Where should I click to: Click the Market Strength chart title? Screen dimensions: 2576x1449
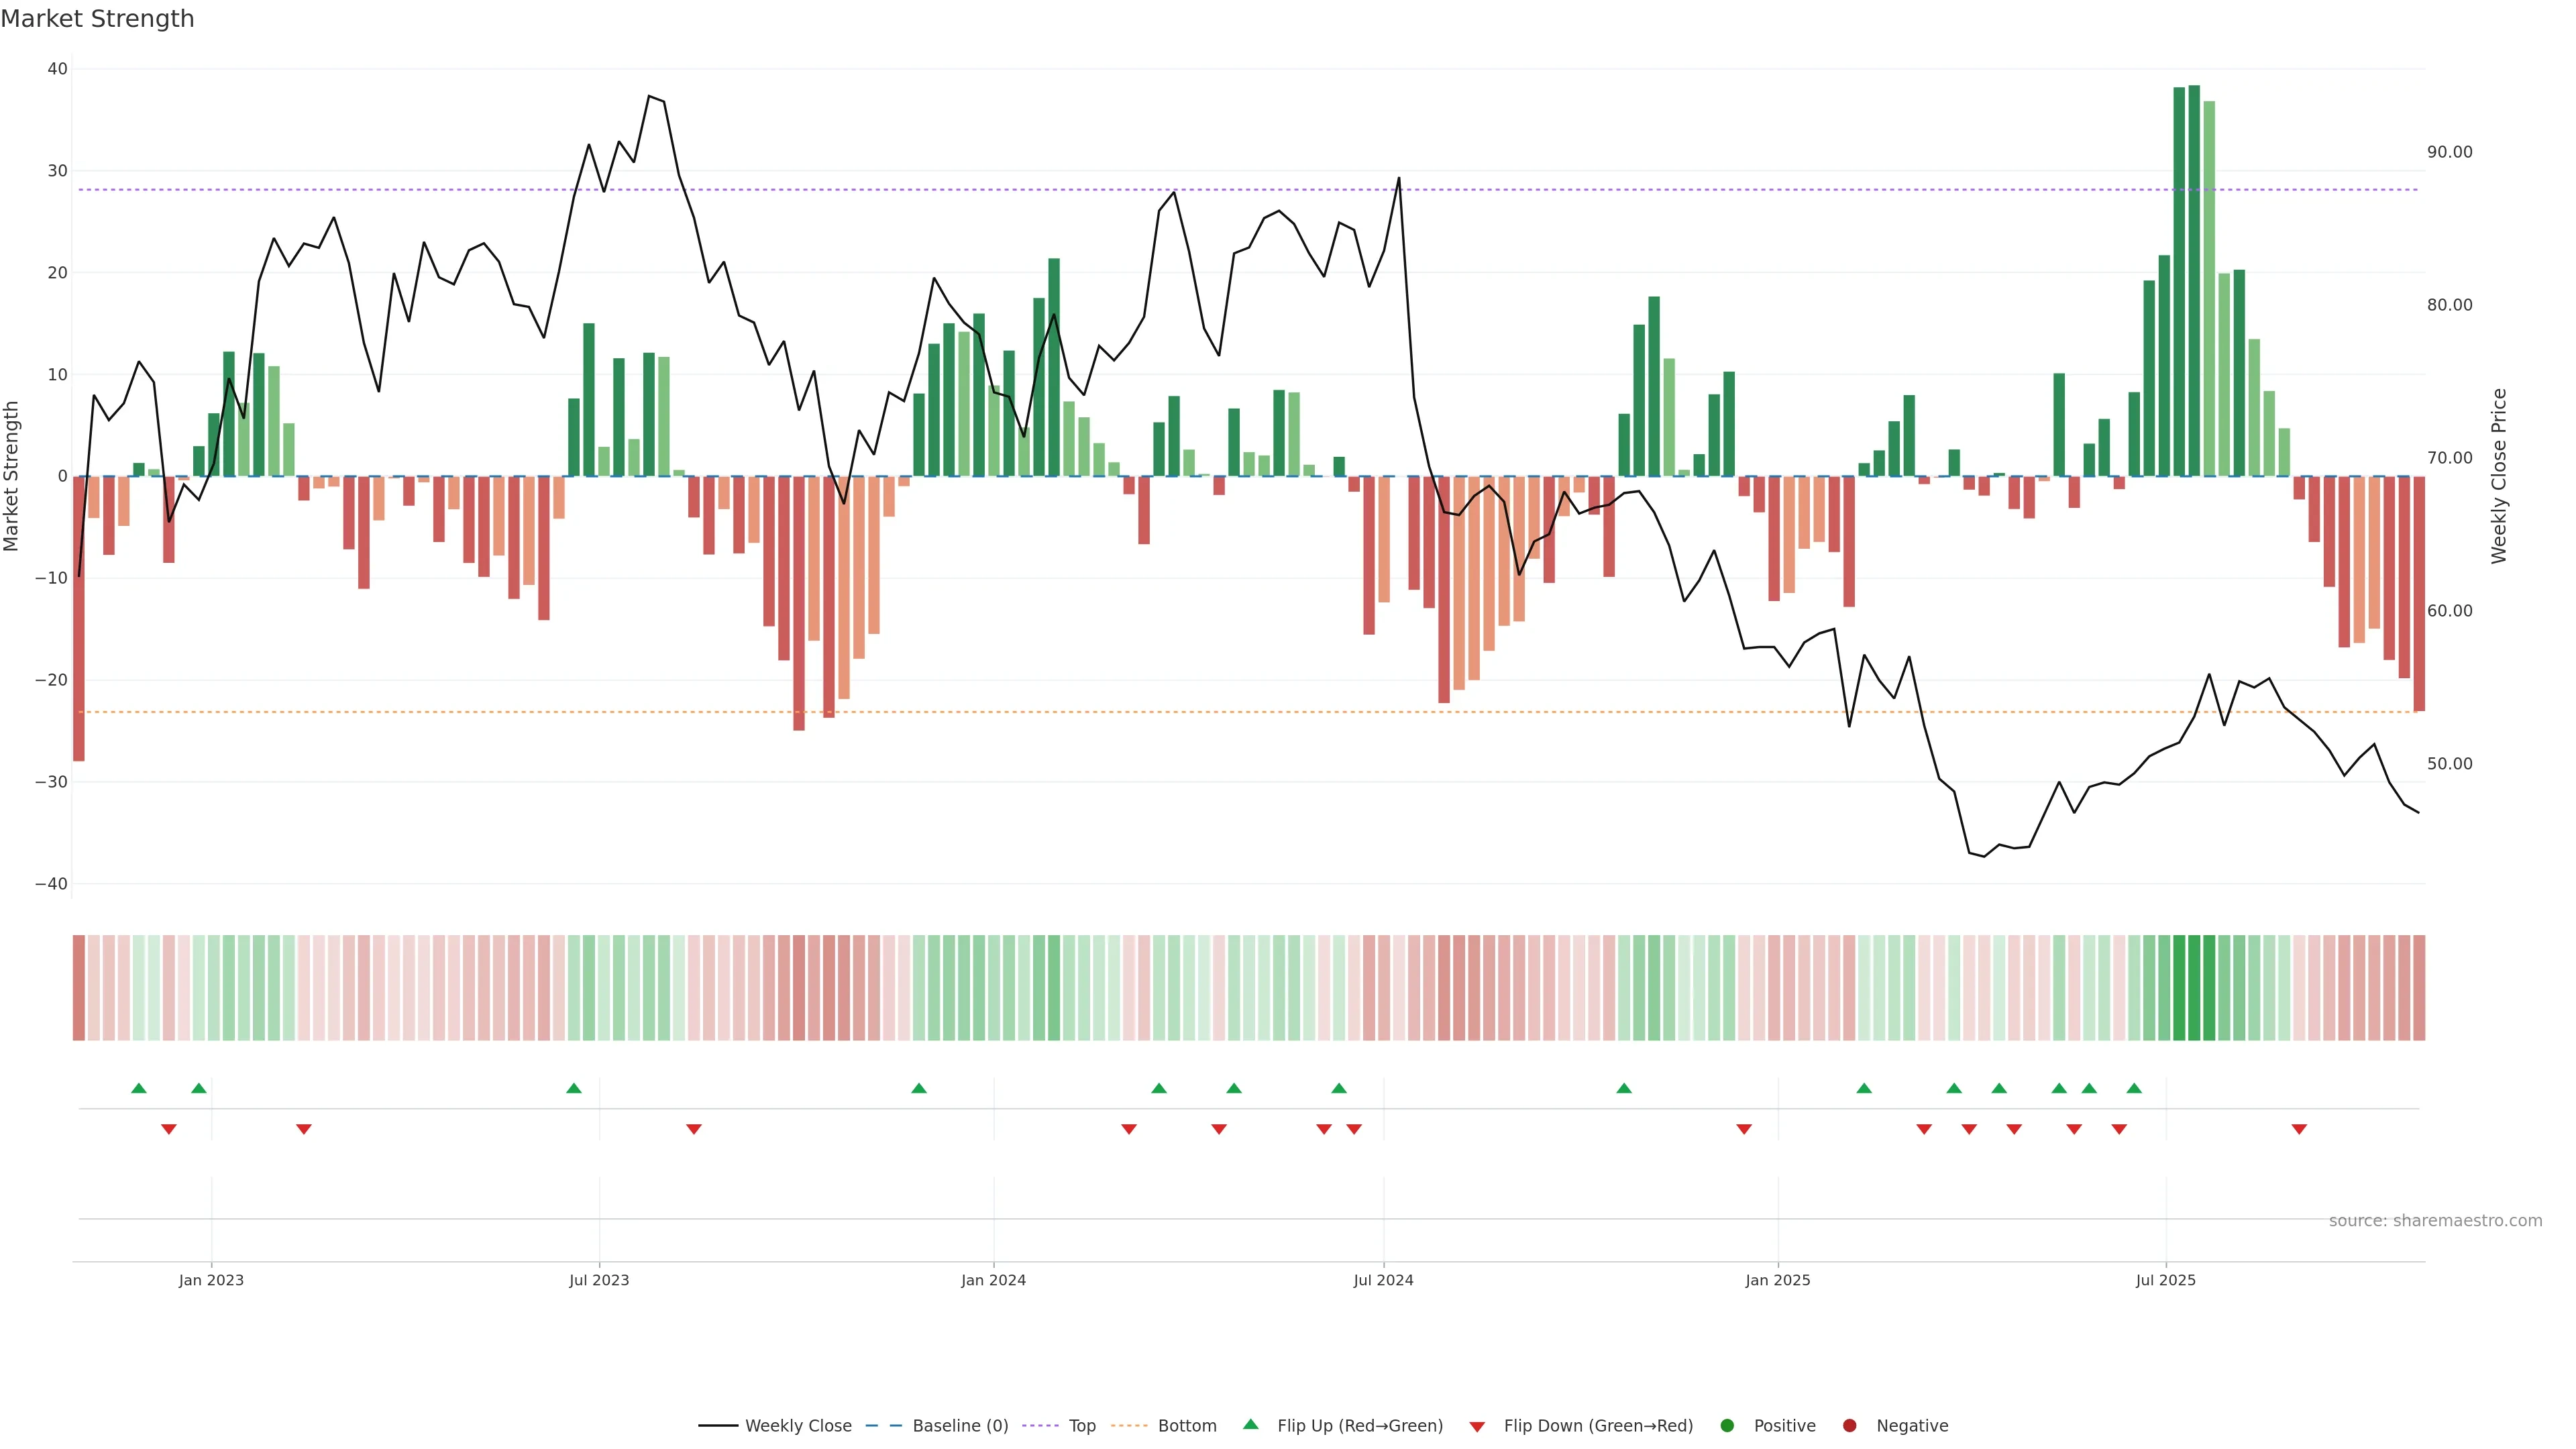click(x=97, y=19)
